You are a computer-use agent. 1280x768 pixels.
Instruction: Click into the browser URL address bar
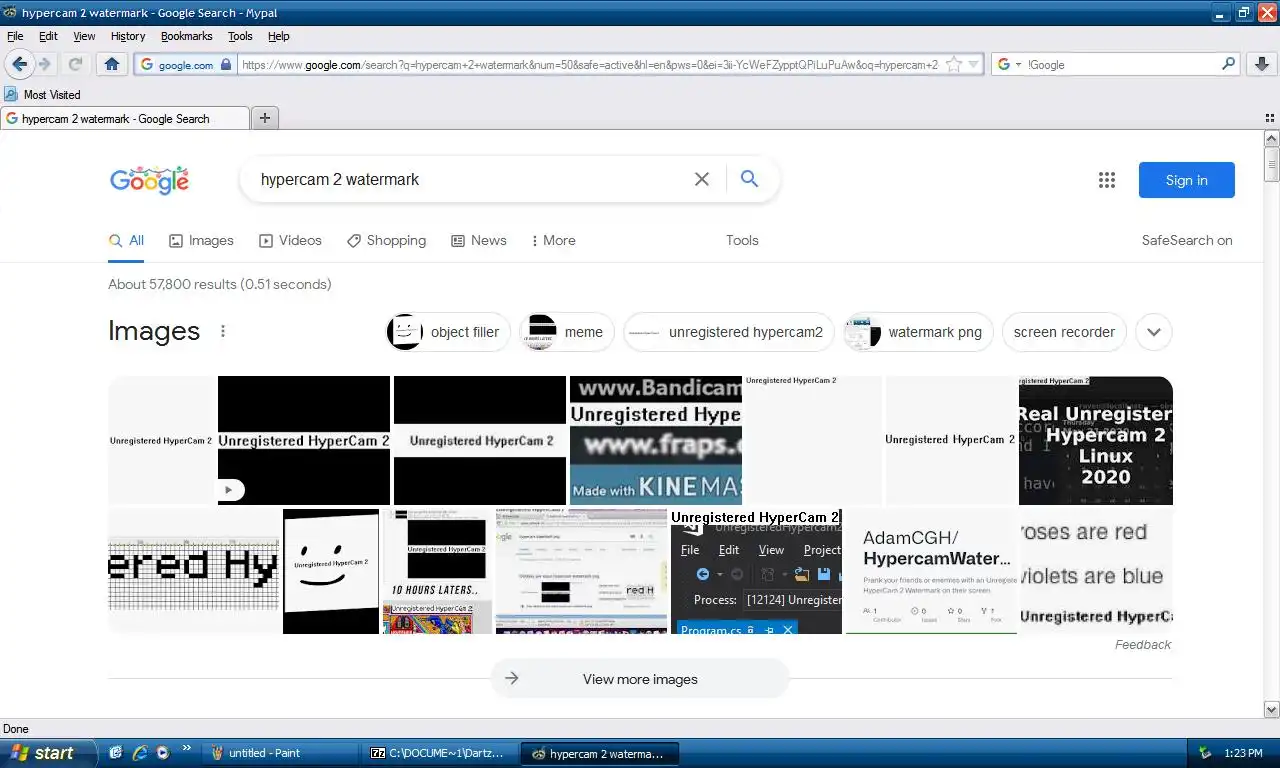coord(590,64)
